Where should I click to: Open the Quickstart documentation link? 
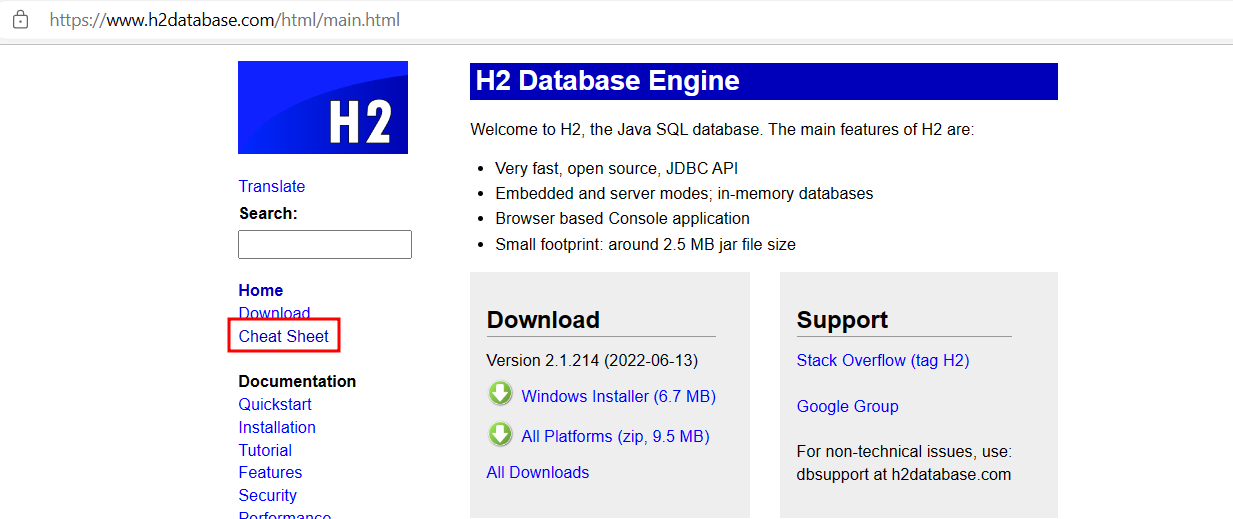[275, 404]
